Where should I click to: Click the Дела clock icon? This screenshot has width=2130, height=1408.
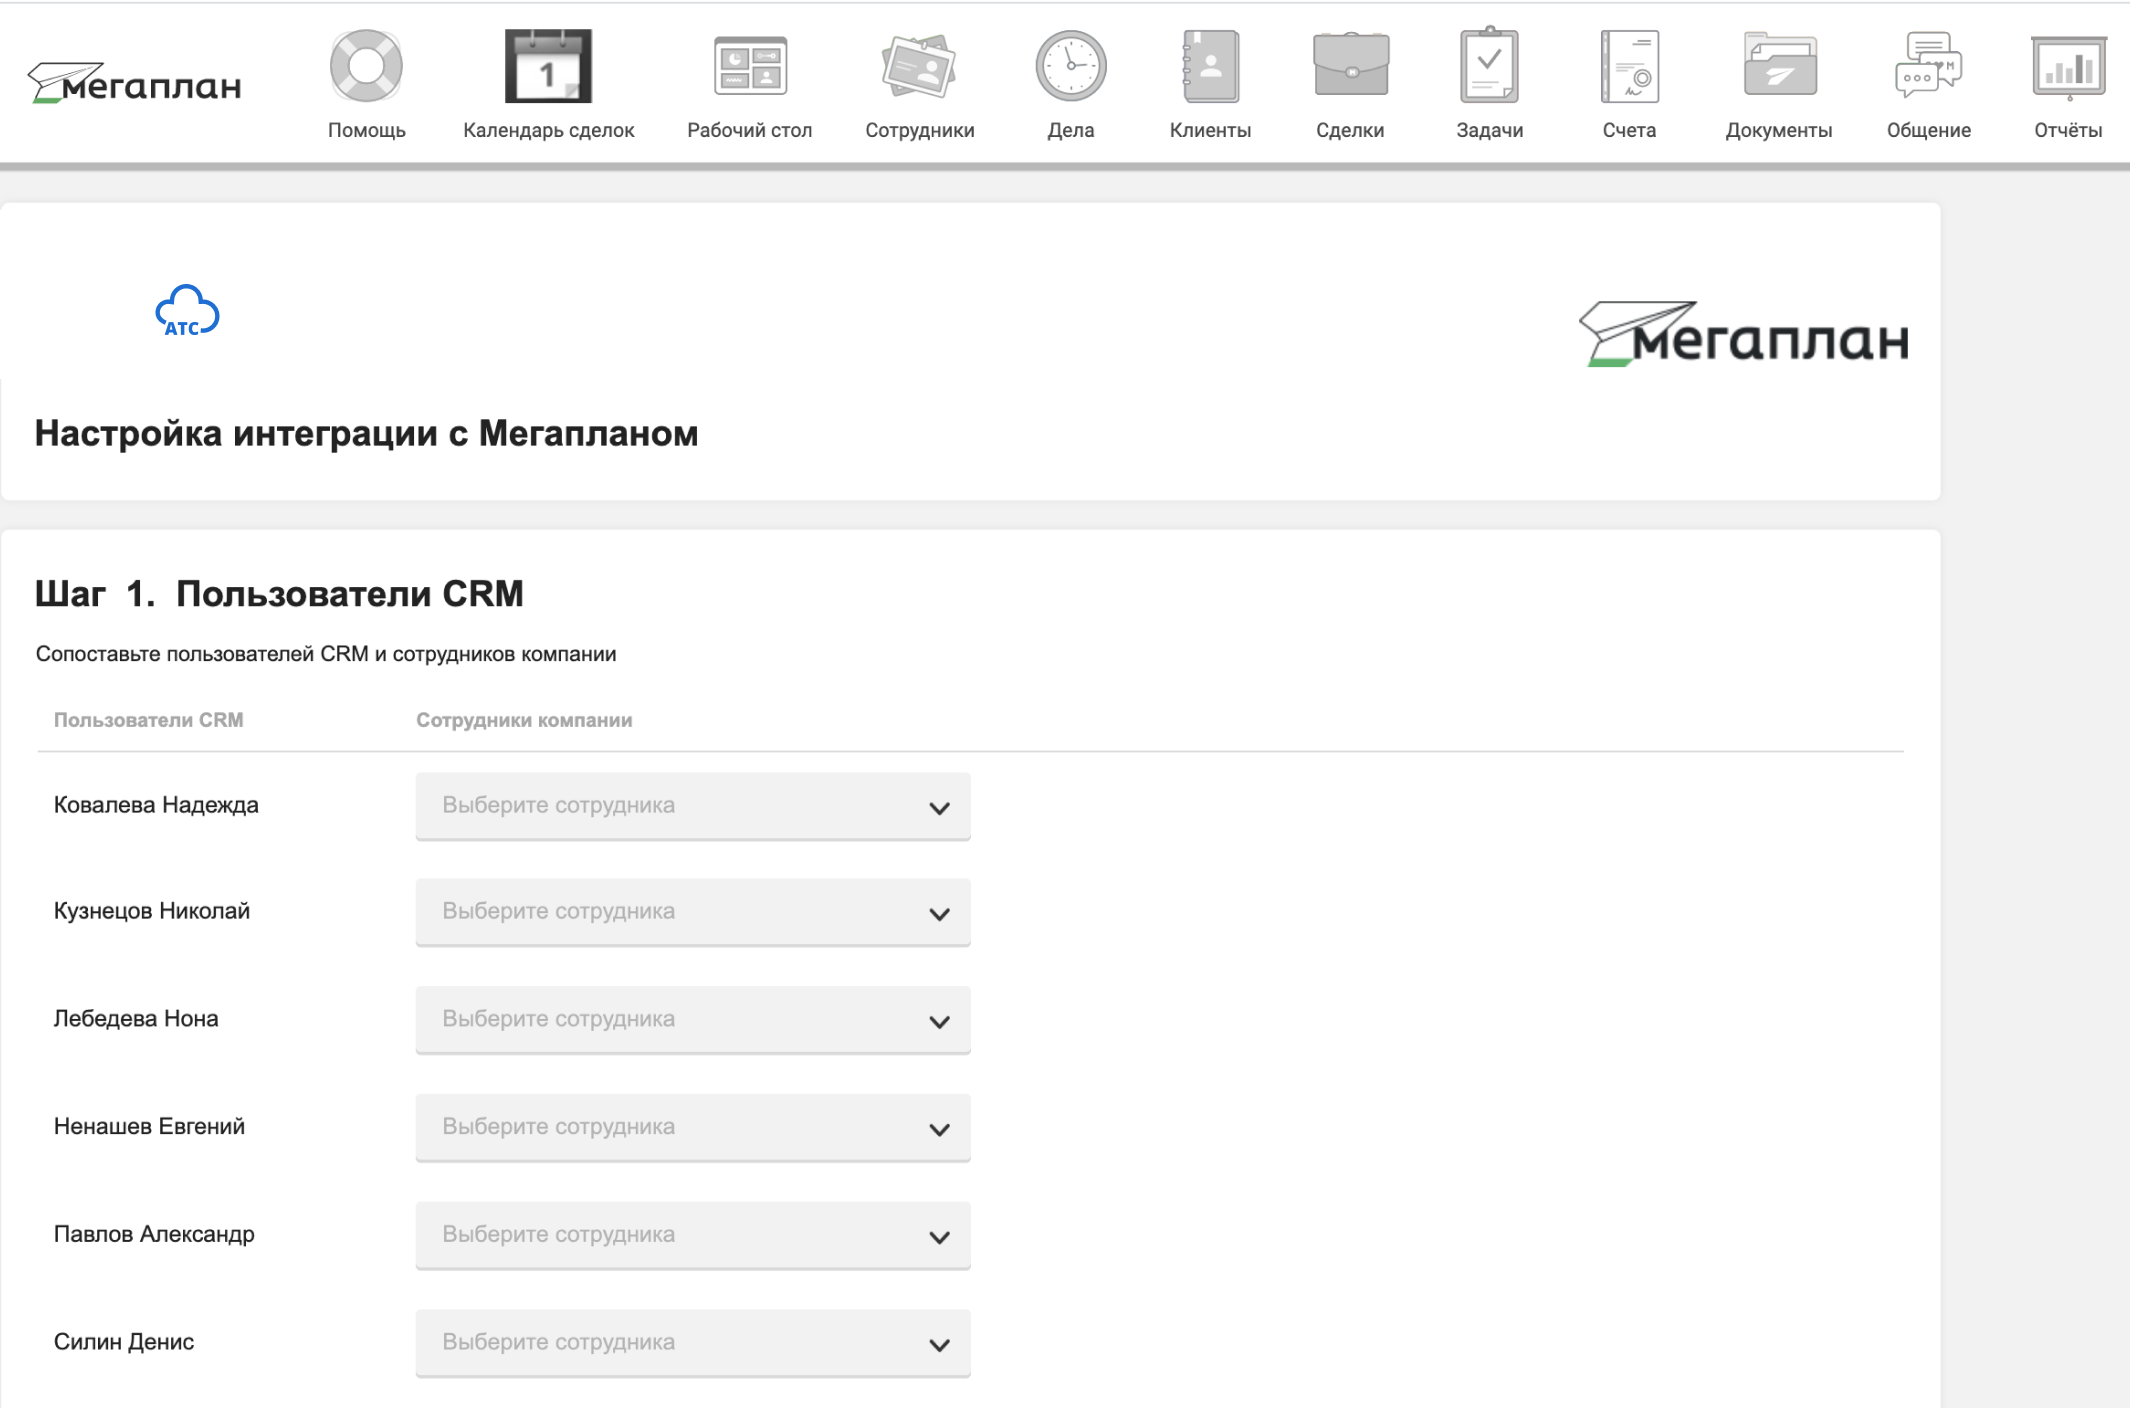[x=1070, y=67]
